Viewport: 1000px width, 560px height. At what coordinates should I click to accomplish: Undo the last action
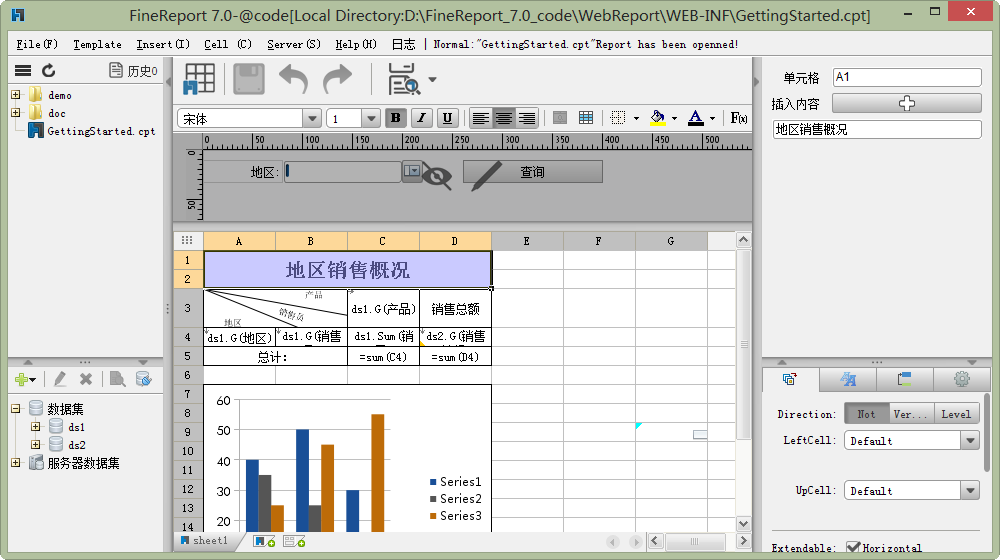point(293,79)
